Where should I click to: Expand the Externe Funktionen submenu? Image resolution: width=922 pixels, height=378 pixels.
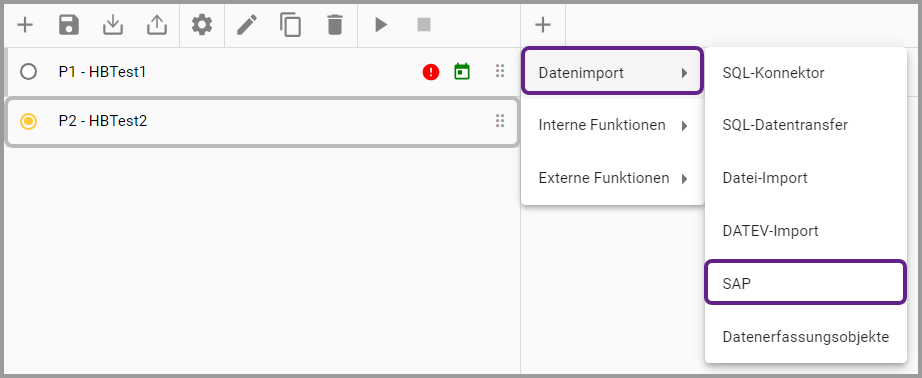(x=613, y=178)
